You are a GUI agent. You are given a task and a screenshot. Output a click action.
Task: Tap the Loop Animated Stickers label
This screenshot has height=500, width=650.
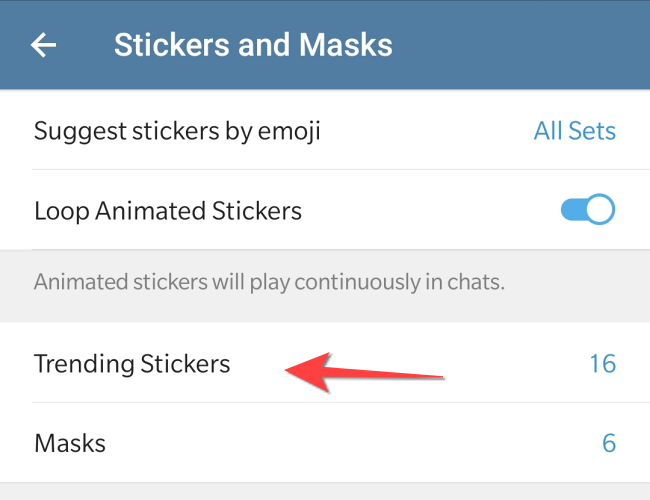[x=168, y=211]
